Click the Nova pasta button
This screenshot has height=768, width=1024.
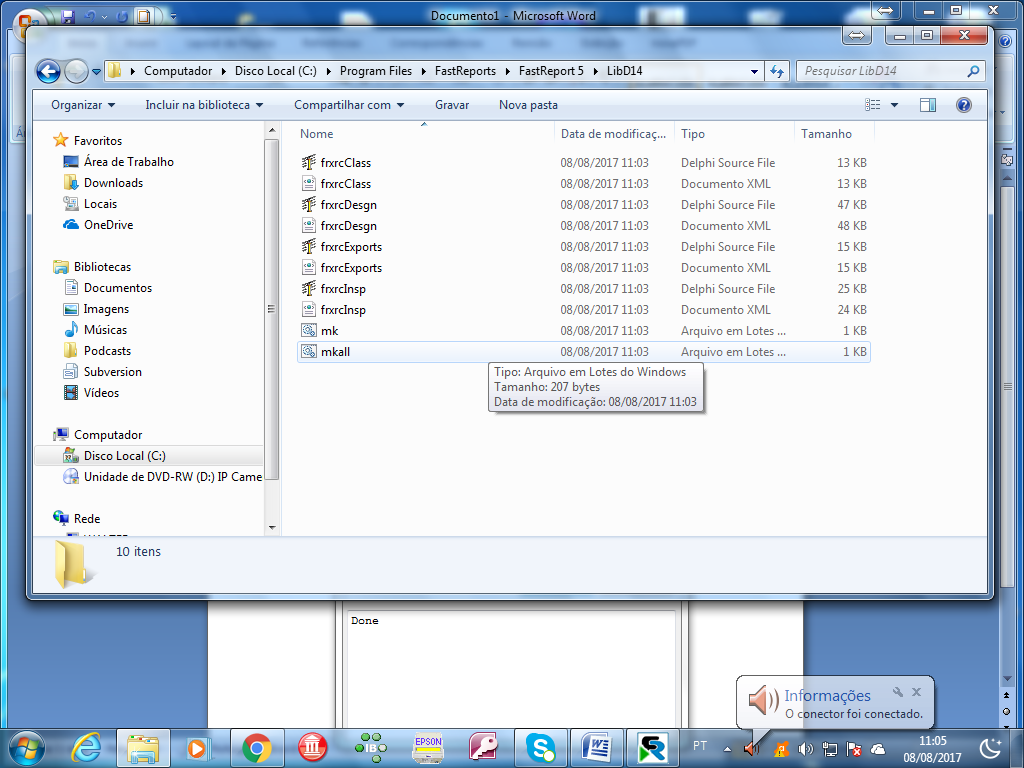[528, 104]
